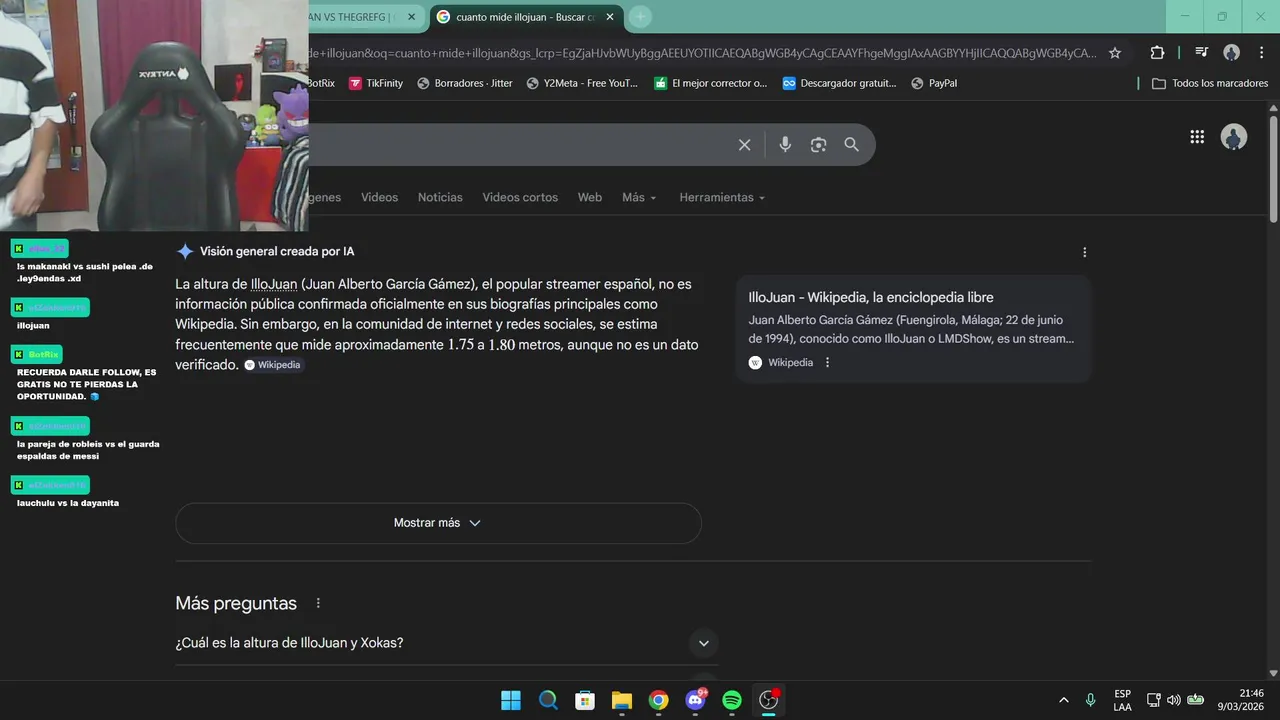1280x720 pixels.
Task: Open the ESP LAA language switcher
Action: coord(1122,700)
